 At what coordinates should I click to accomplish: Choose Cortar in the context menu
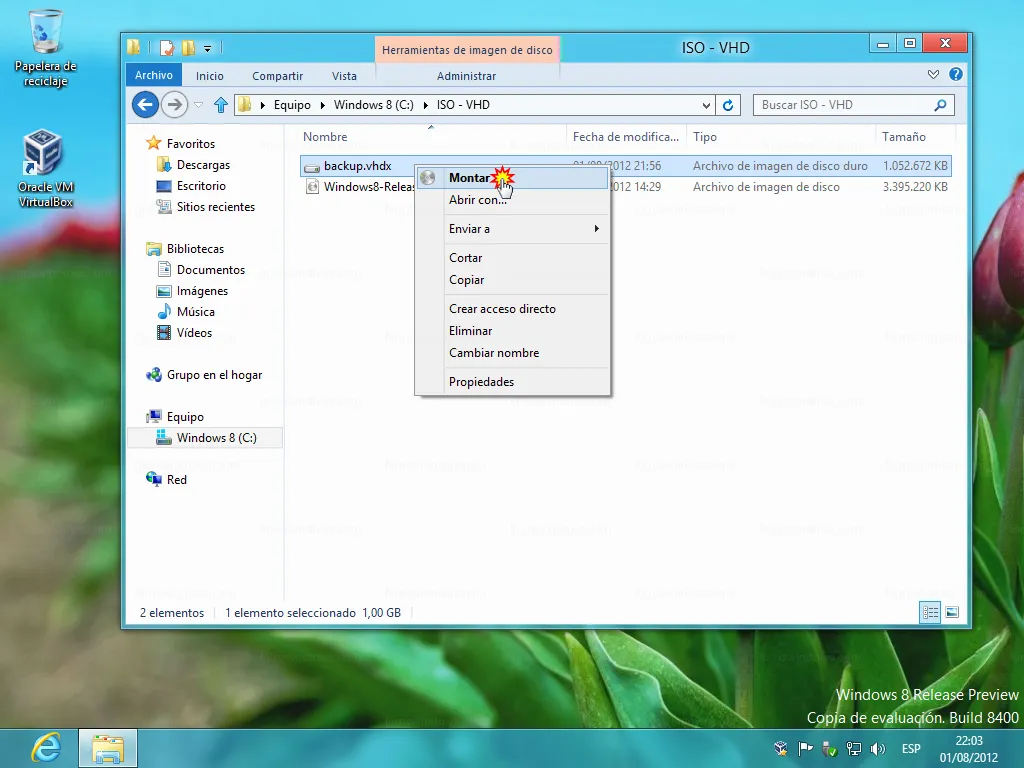(x=513, y=257)
